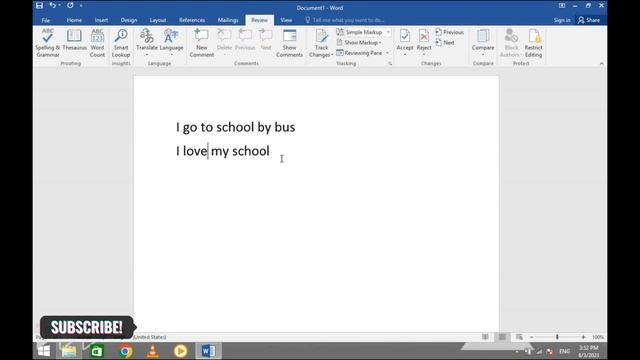Collapse the ribbon
Image resolution: width=640 pixels, height=360 pixels.
[x=601, y=64]
